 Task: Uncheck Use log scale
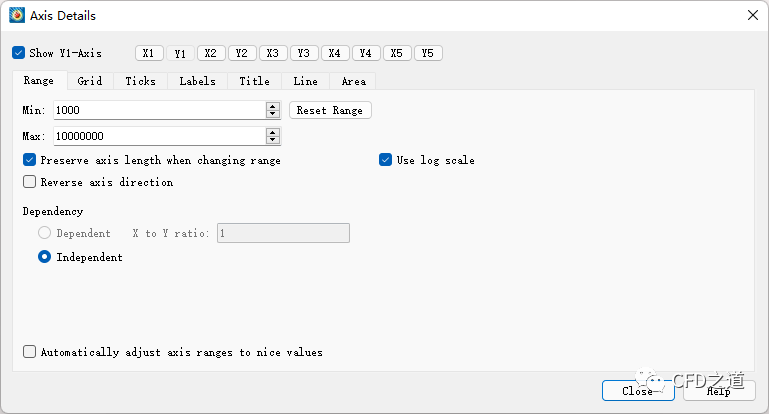click(x=386, y=160)
